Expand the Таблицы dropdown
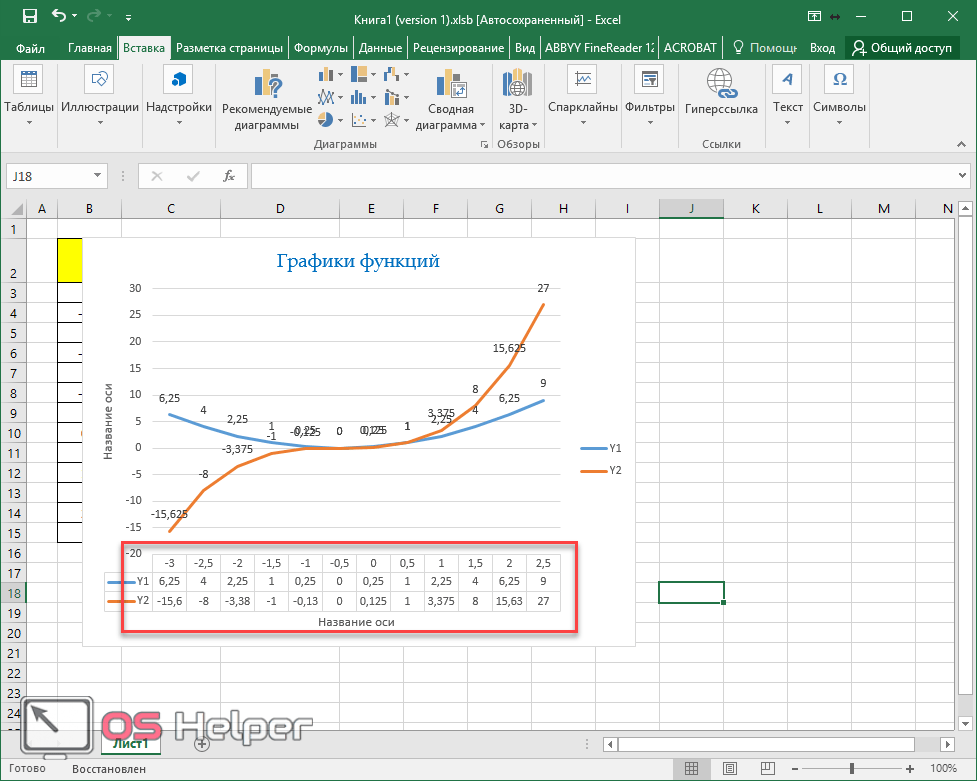Viewport: 977px width, 781px height. tap(29, 123)
